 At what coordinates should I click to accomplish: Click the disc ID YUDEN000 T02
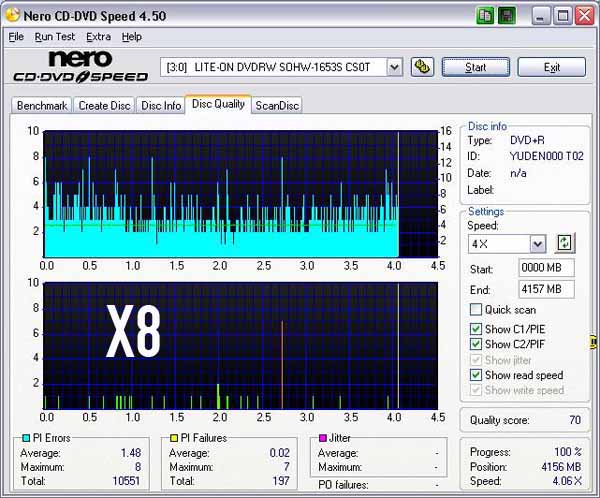[546, 156]
